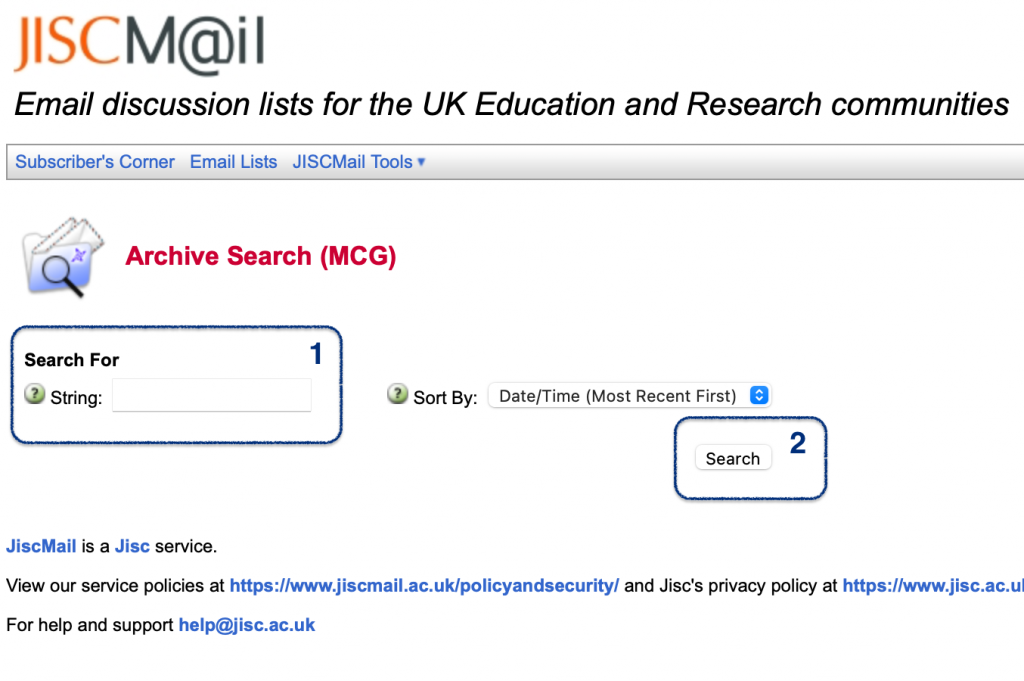This screenshot has height=681, width=1024.
Task: Follow the Jisc service link
Action: (x=132, y=546)
